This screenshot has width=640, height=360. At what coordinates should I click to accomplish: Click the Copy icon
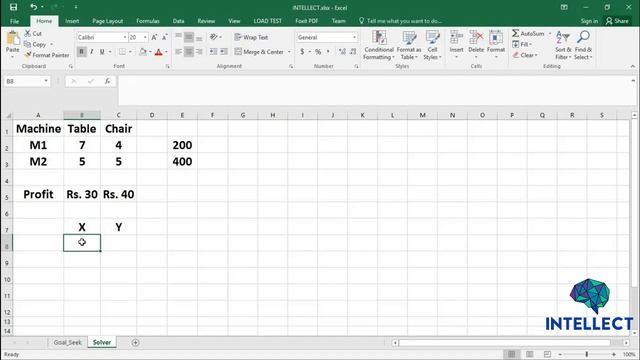(x=28, y=44)
